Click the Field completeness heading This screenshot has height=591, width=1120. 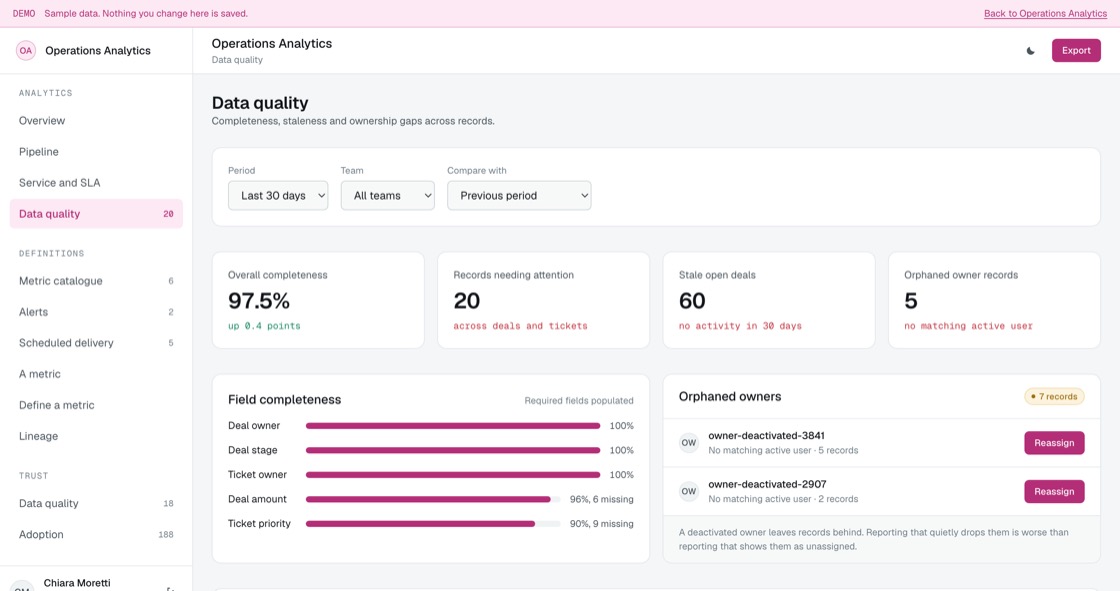point(284,400)
